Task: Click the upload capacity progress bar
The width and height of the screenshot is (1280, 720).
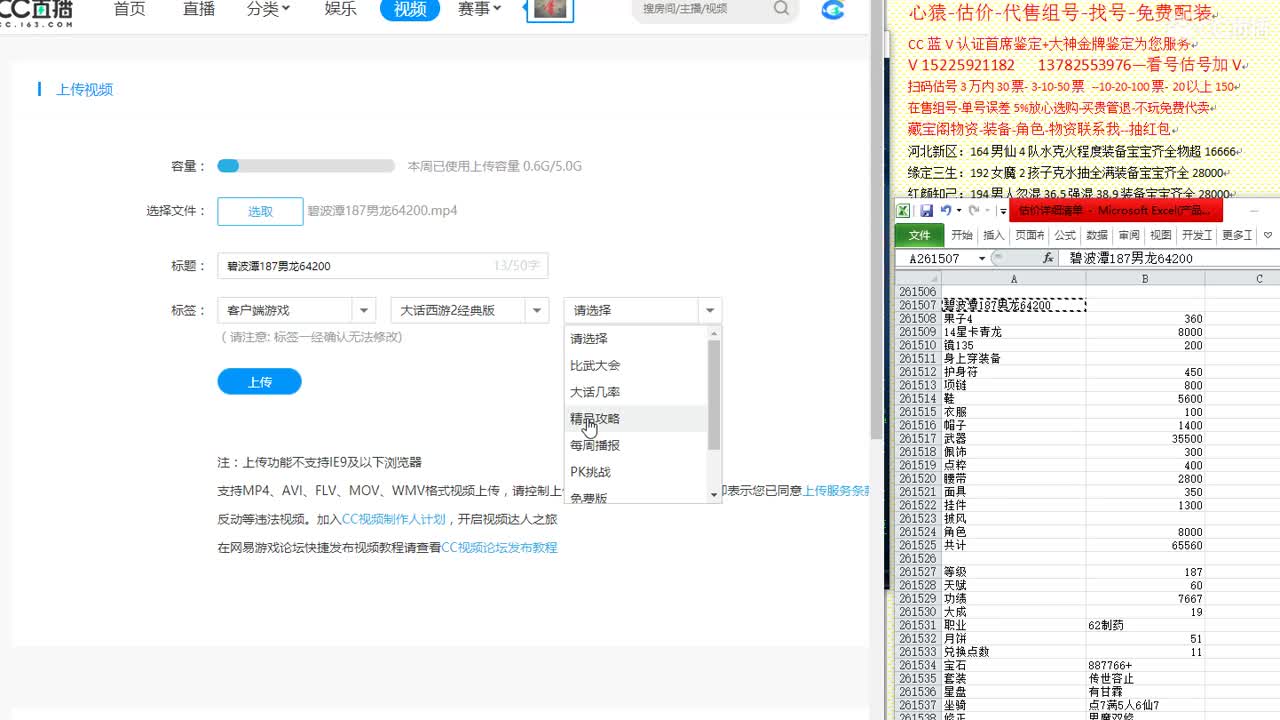Action: (306, 166)
